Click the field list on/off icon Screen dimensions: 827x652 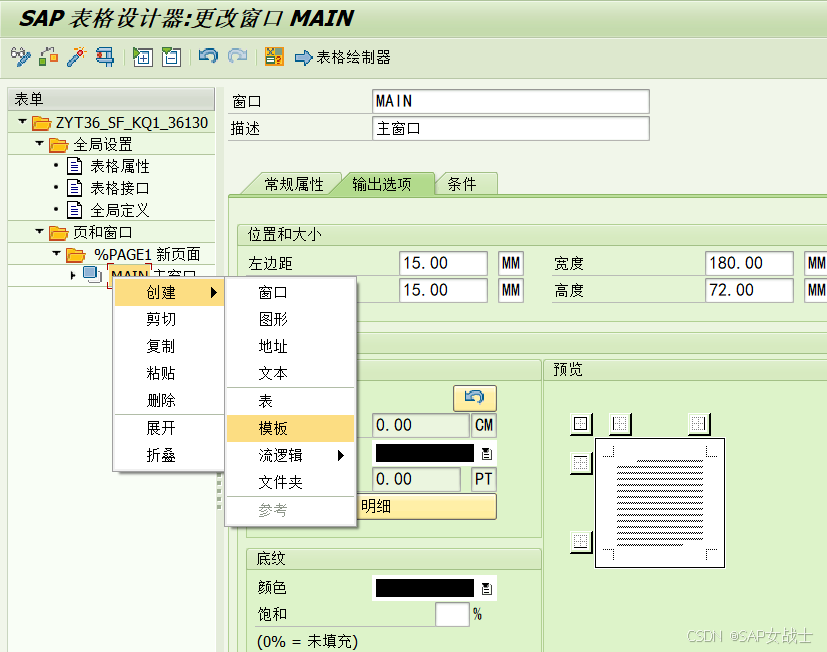[274, 56]
